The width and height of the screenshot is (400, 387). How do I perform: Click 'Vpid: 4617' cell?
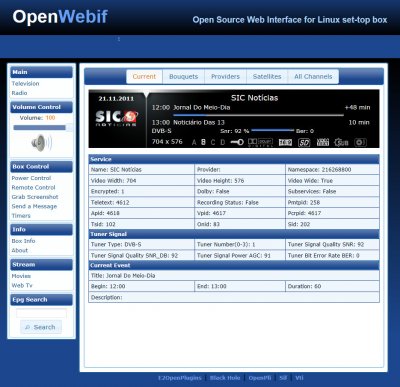pyautogui.click(x=240, y=213)
